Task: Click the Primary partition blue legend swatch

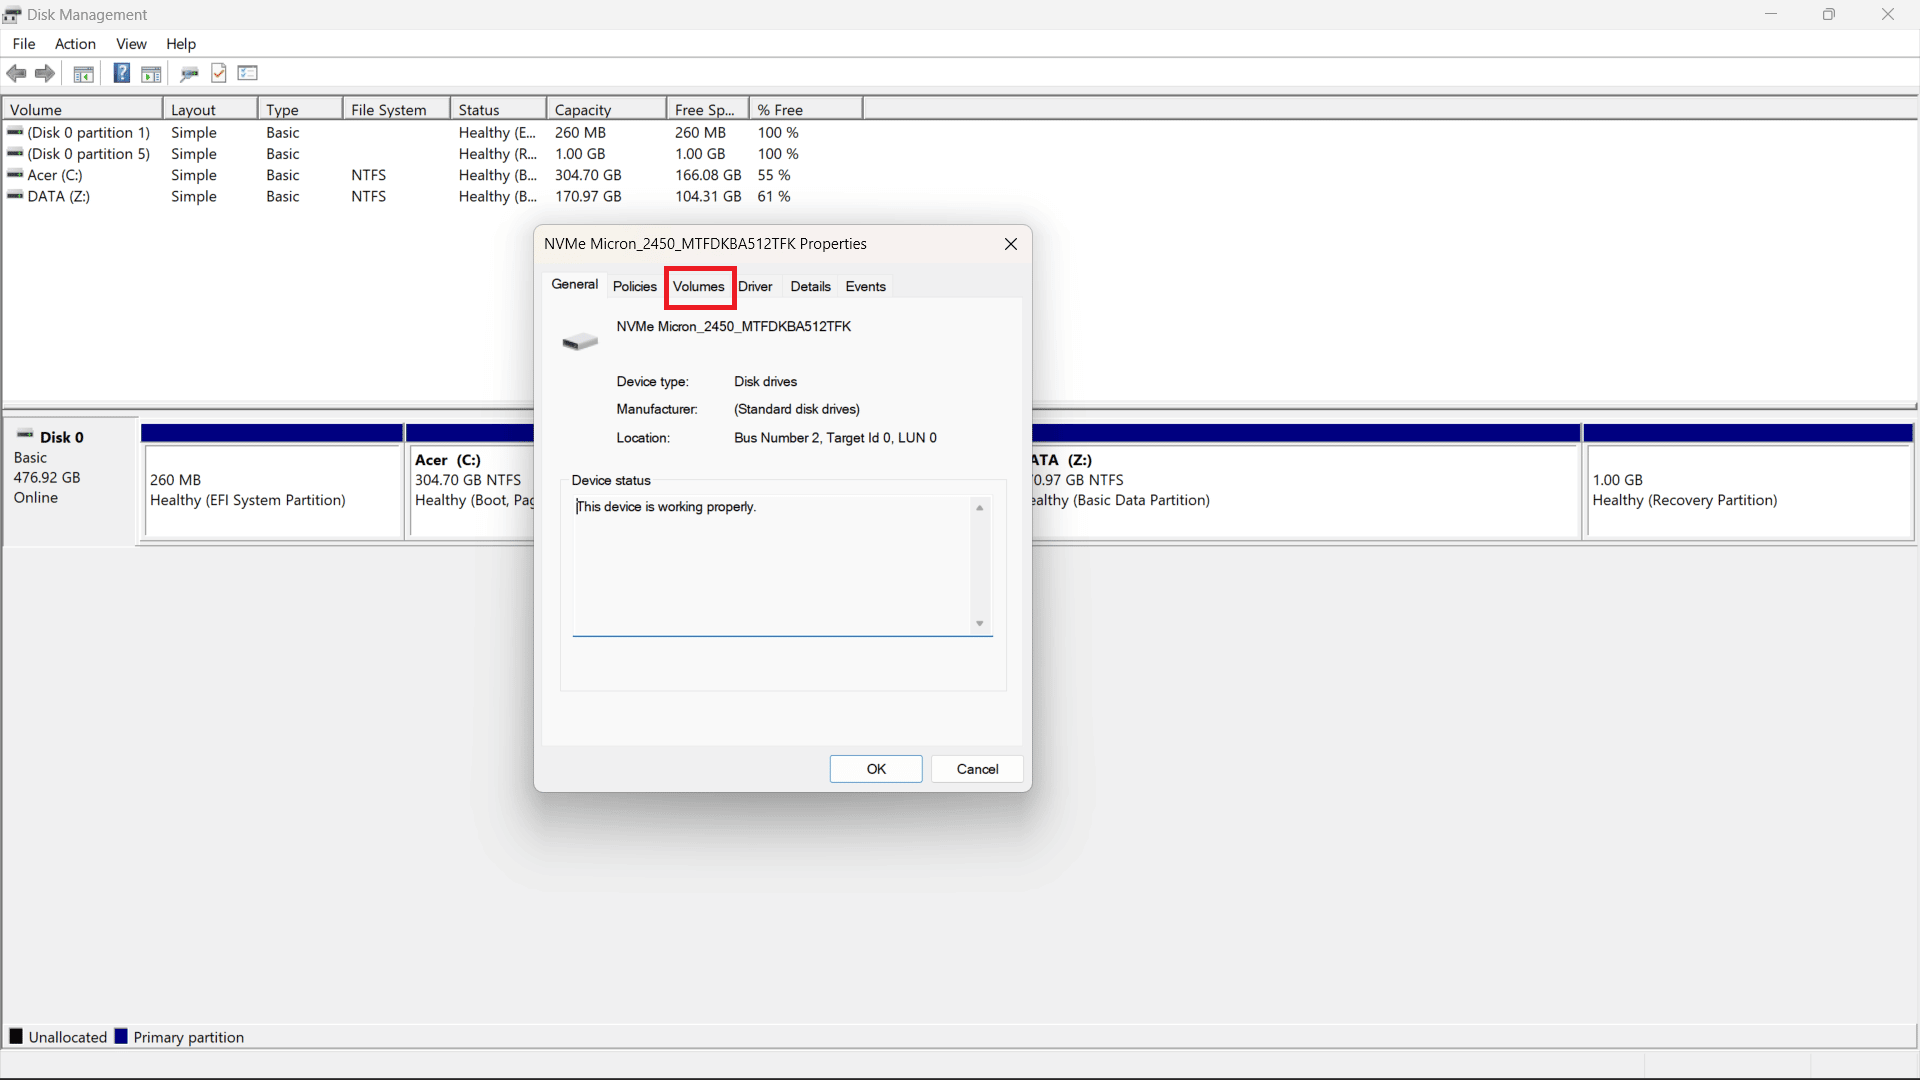Action: pyautogui.click(x=121, y=1036)
